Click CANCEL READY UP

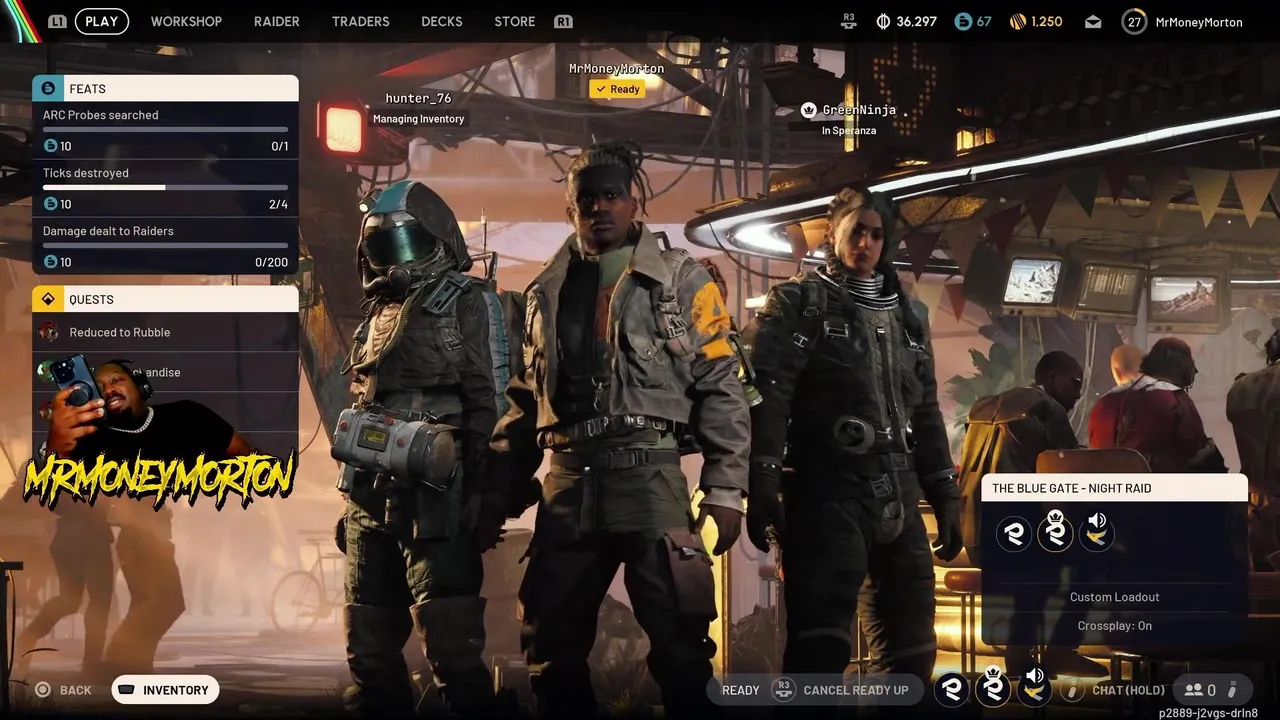[856, 690]
